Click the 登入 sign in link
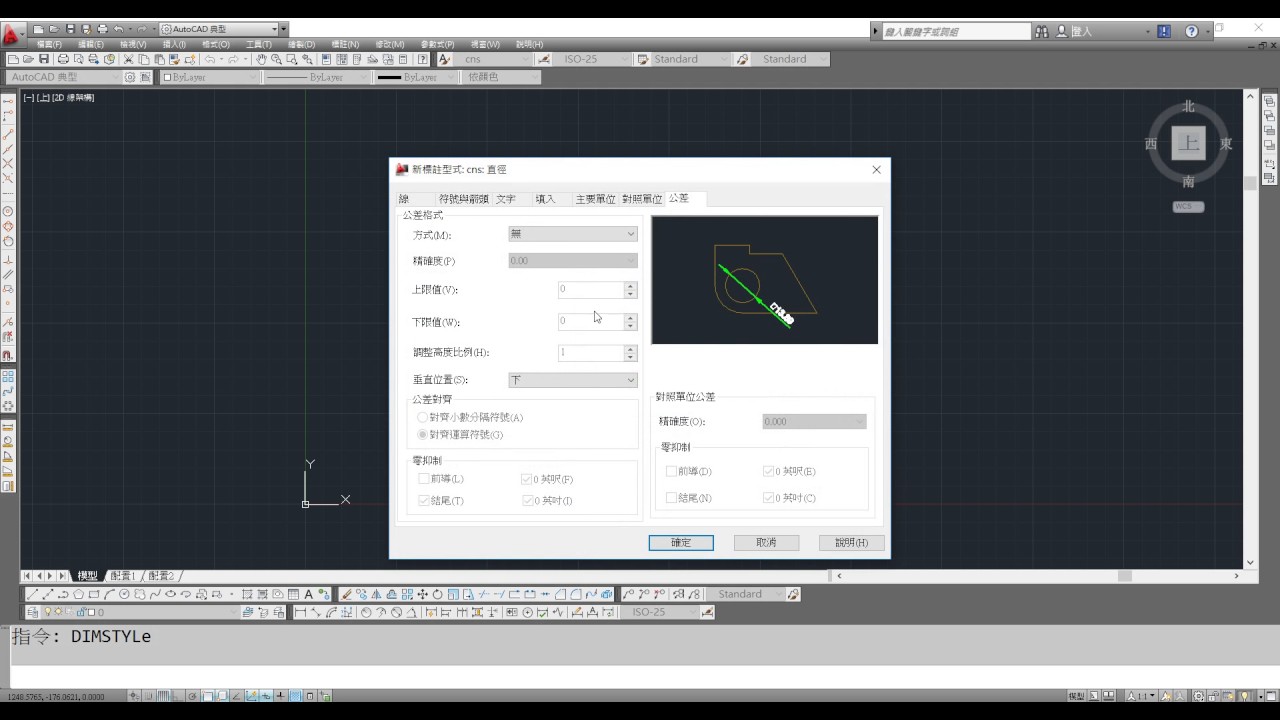The image size is (1280, 720). click(1081, 31)
